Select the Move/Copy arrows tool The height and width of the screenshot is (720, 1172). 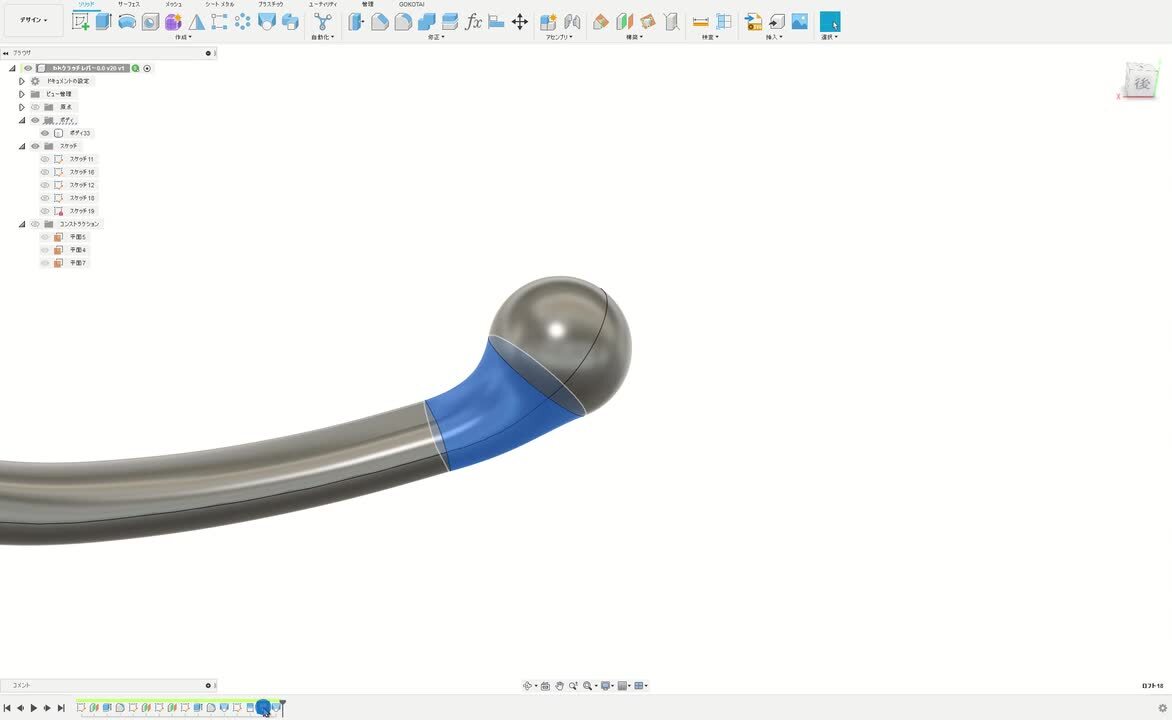(519, 22)
